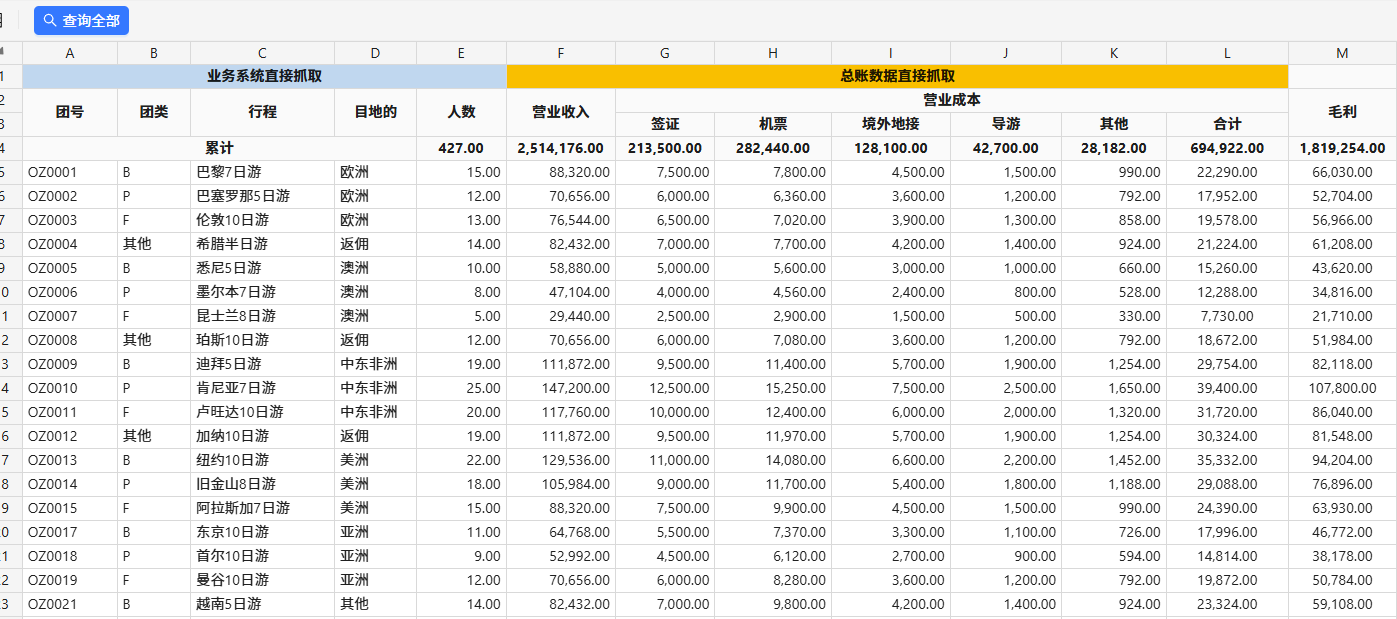Select tour number cell OZ0010
This screenshot has height=619, width=1397.
tap(70, 388)
